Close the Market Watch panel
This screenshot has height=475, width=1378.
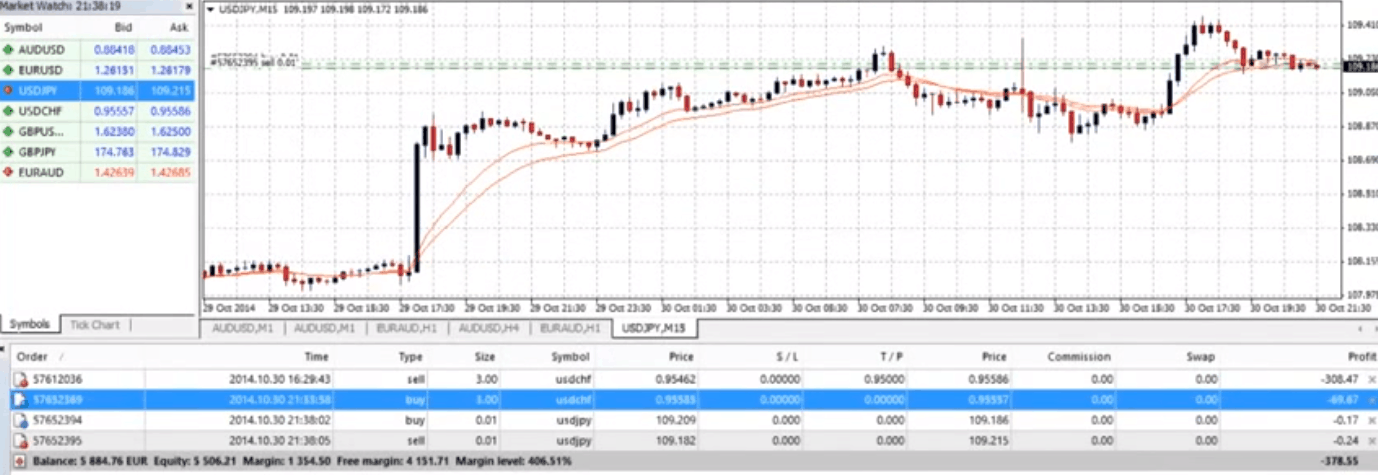pos(189,5)
